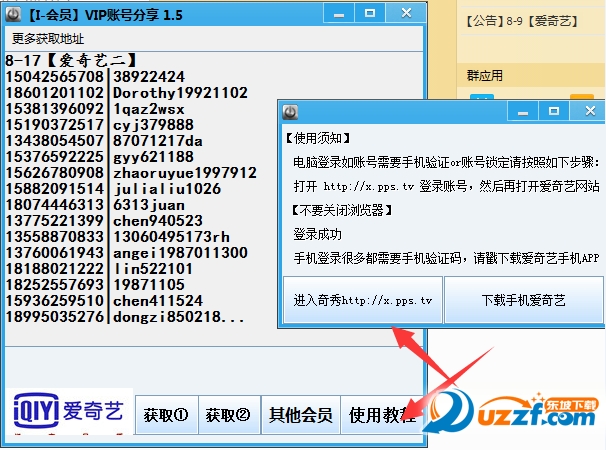
Task: Click the line starting 手机登录很多都需要手机验证码
Action: tap(446, 258)
